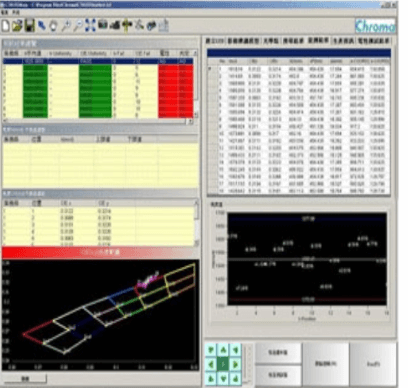Click the yellow crosshair move icon in the toolbar

(127, 26)
